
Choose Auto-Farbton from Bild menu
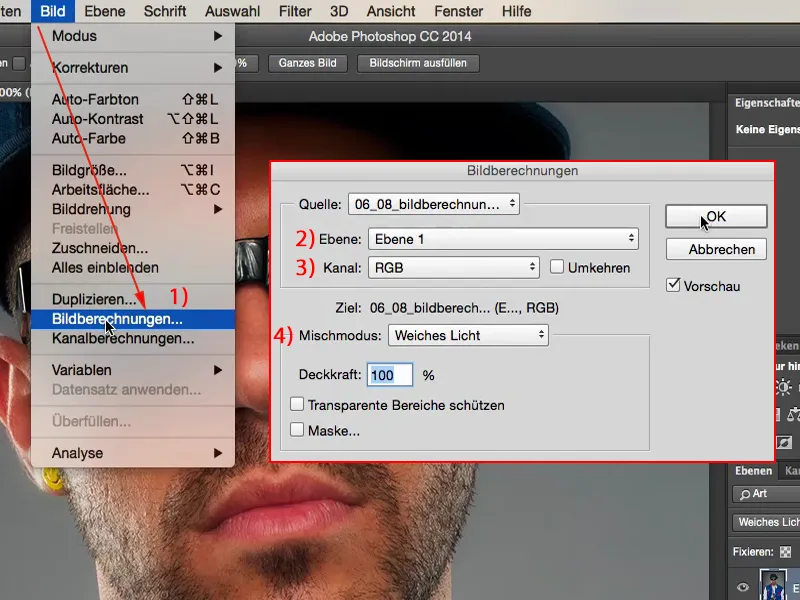(133, 99)
